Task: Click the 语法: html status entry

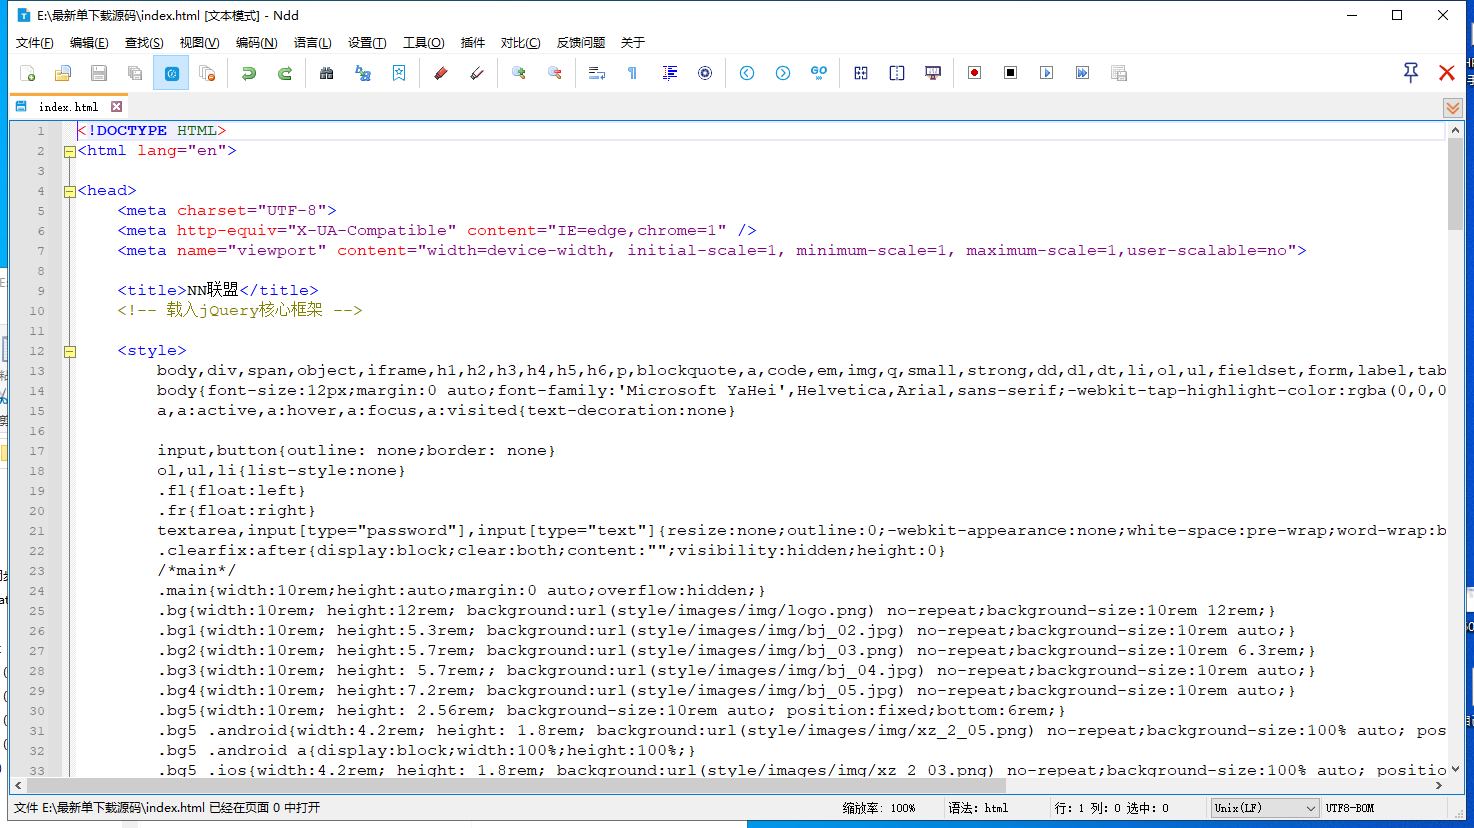Action: tap(978, 808)
